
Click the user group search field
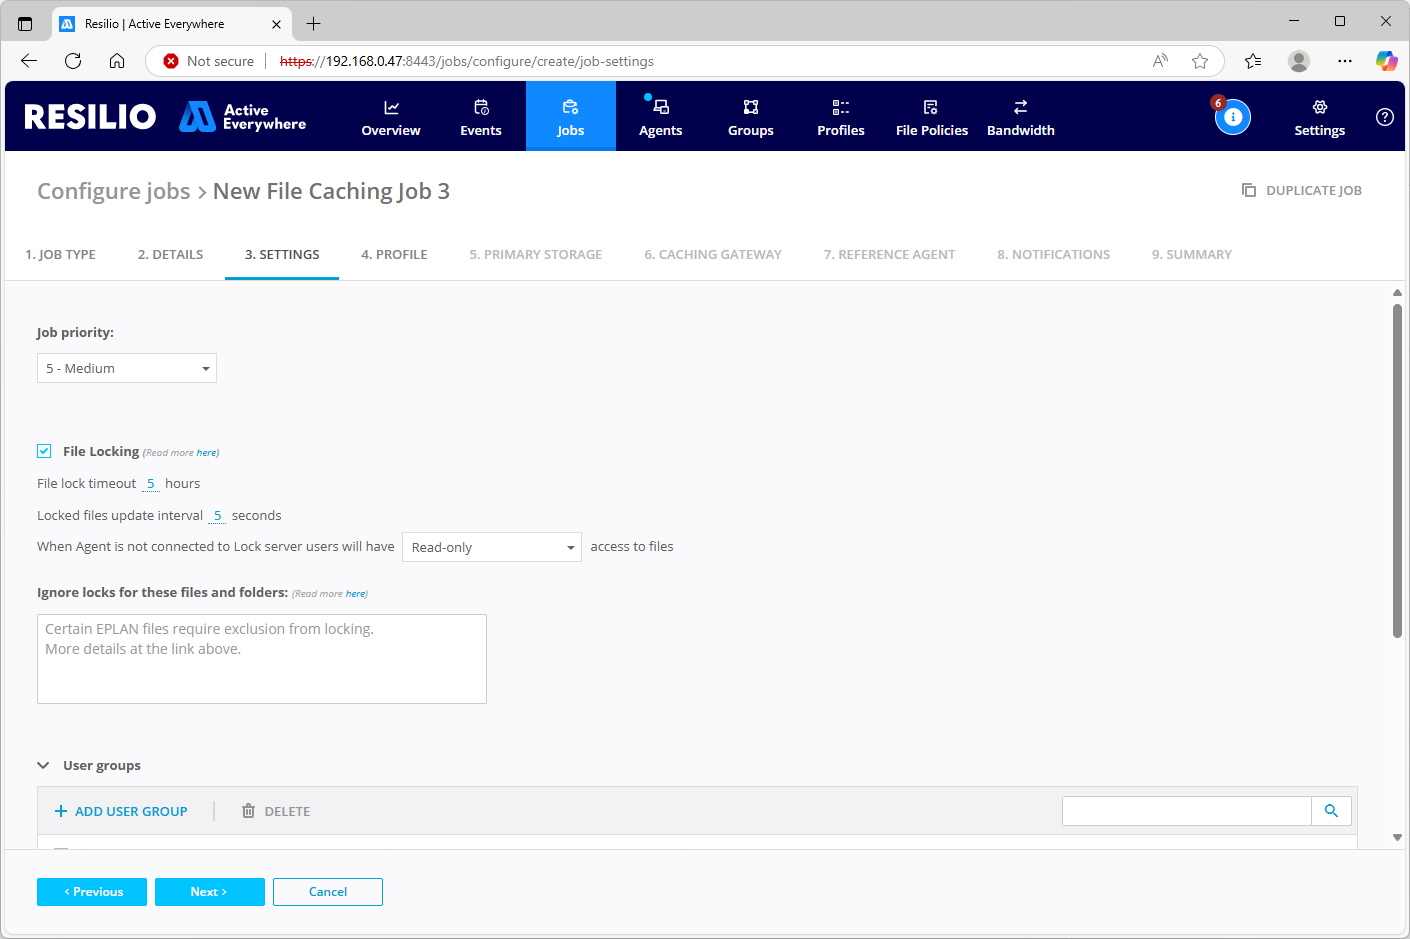click(x=1185, y=810)
